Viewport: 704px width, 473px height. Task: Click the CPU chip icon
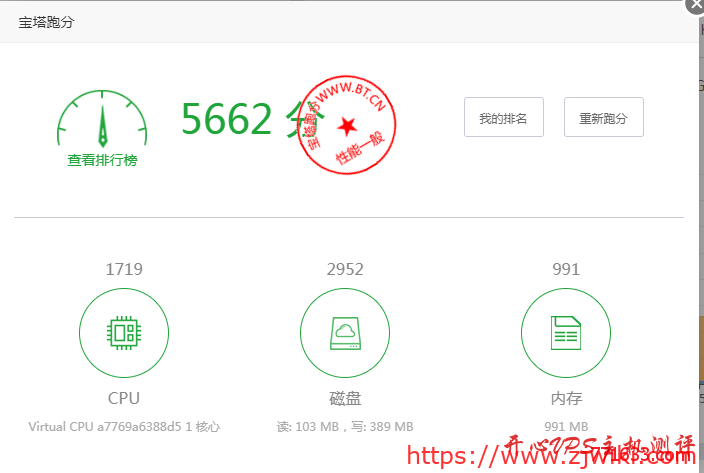124,332
